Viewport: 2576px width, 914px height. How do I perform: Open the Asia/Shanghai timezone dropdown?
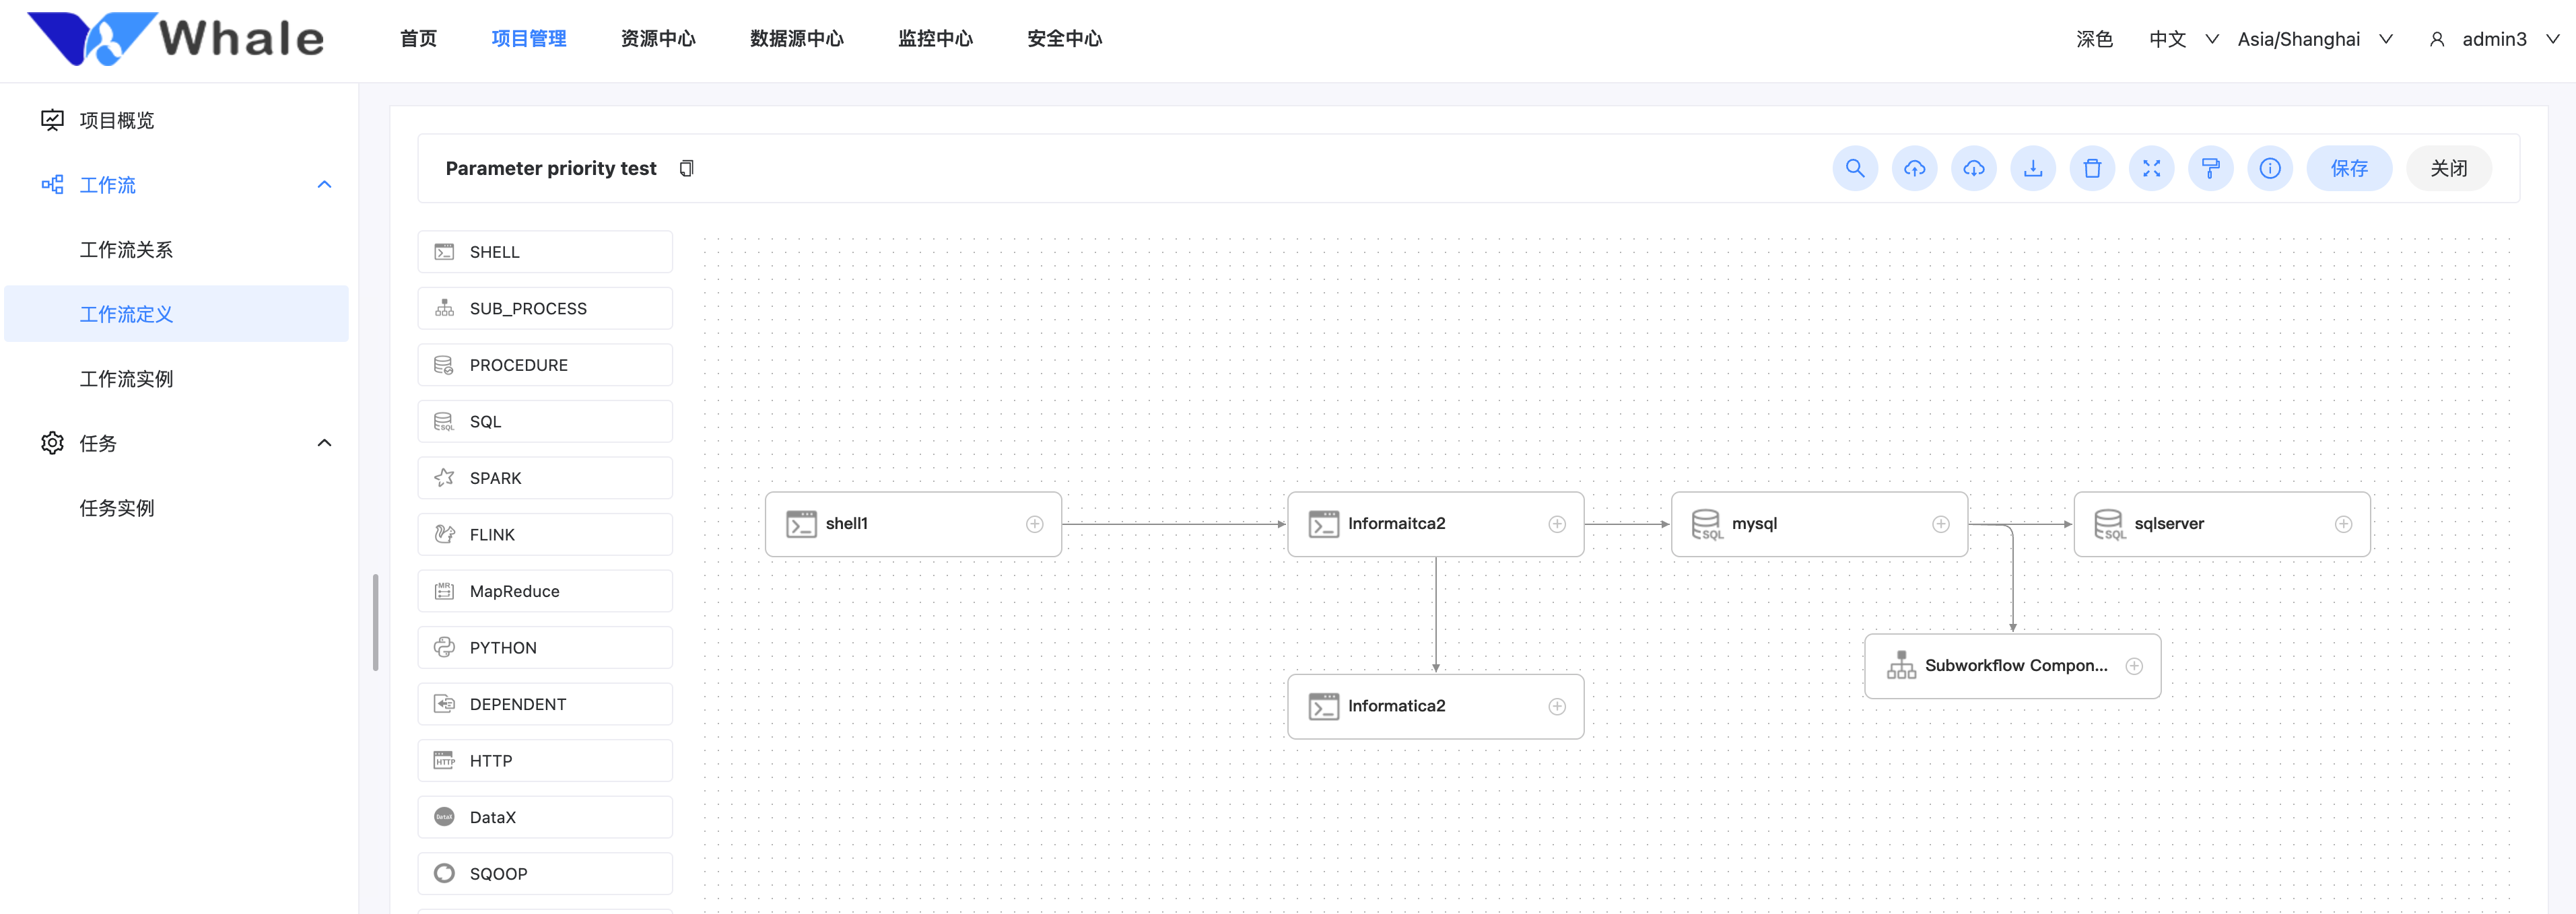[2313, 39]
